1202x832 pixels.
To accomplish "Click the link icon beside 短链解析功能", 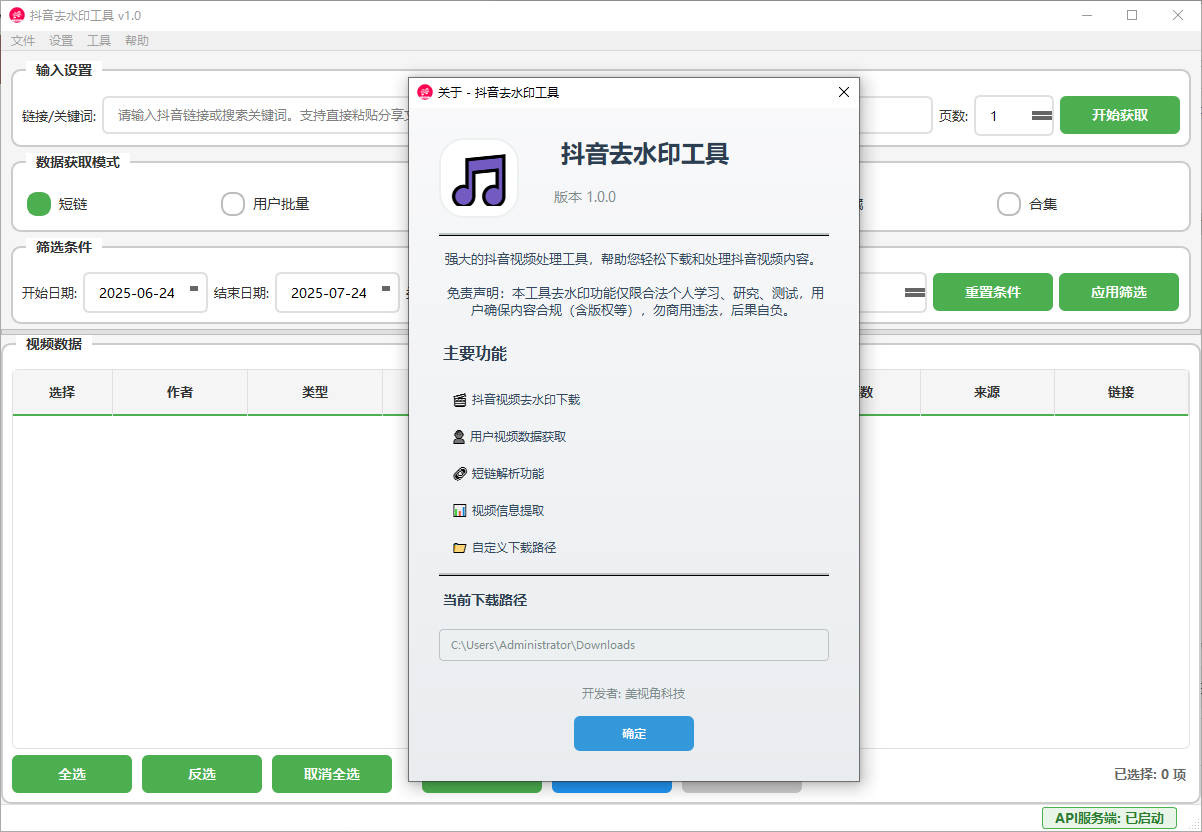I will (460, 474).
